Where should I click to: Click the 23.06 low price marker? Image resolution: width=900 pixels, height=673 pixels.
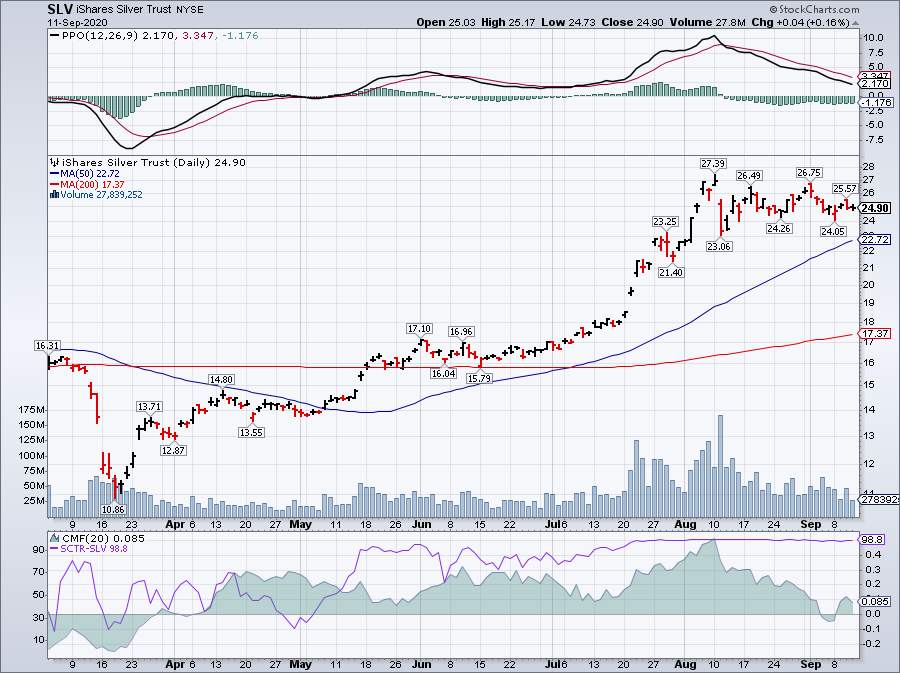719,246
